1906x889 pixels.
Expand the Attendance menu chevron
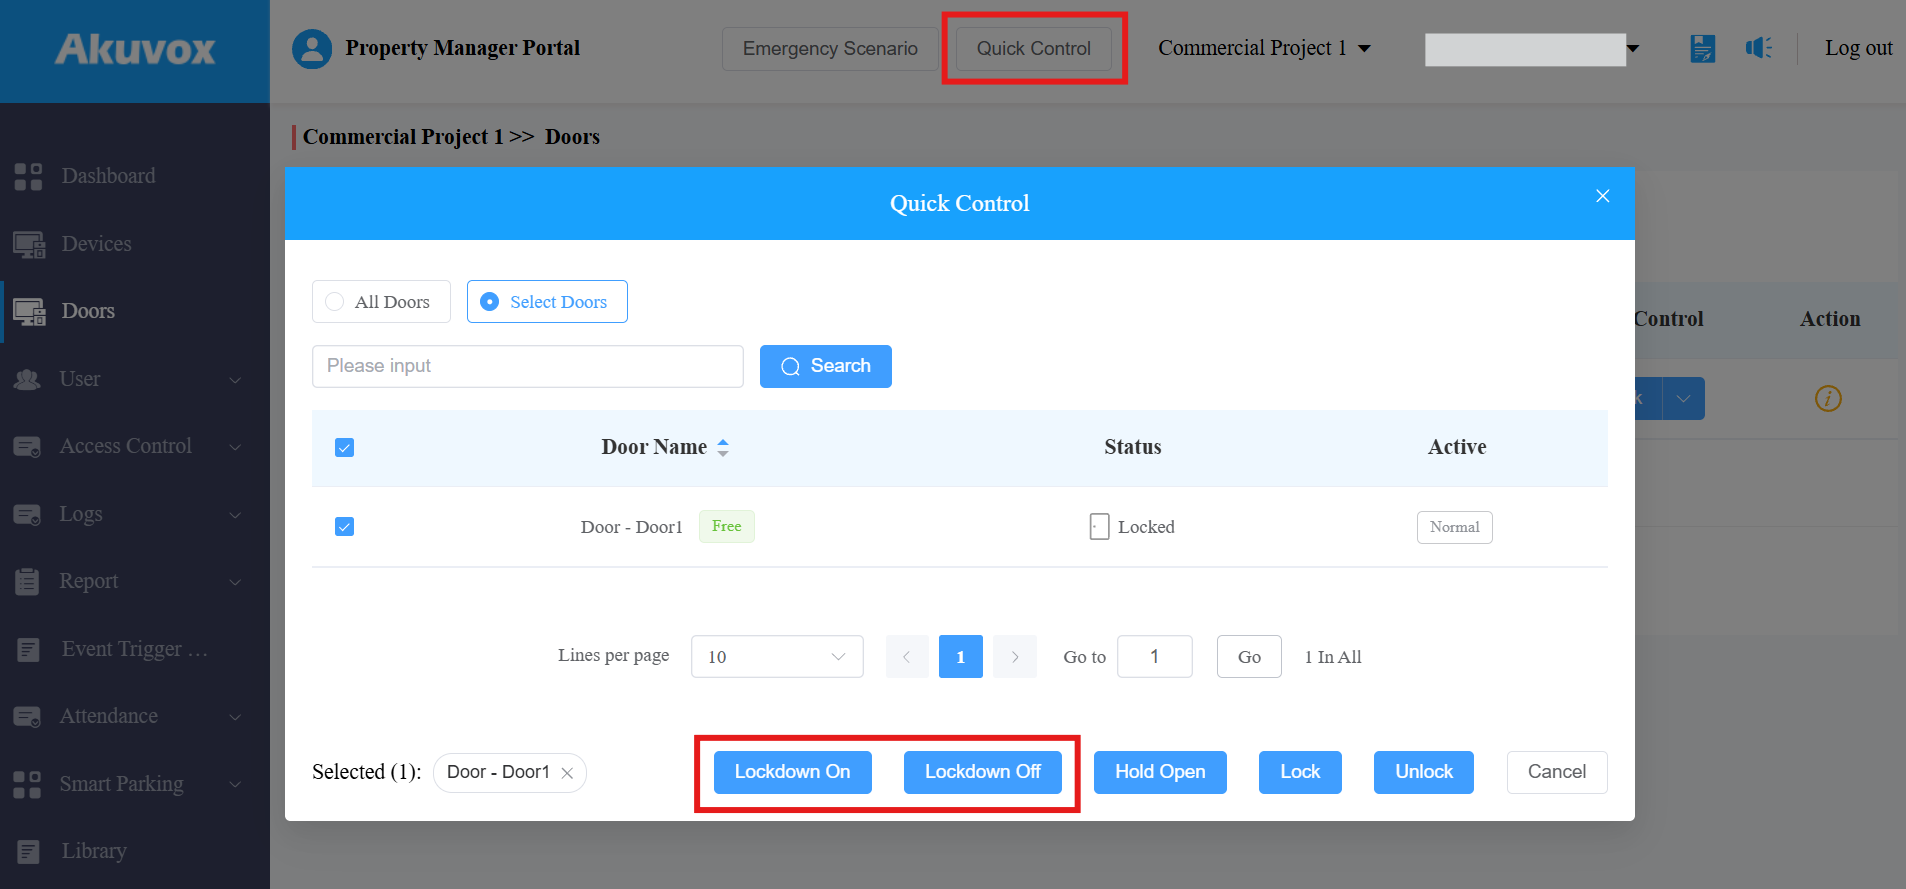(x=235, y=717)
